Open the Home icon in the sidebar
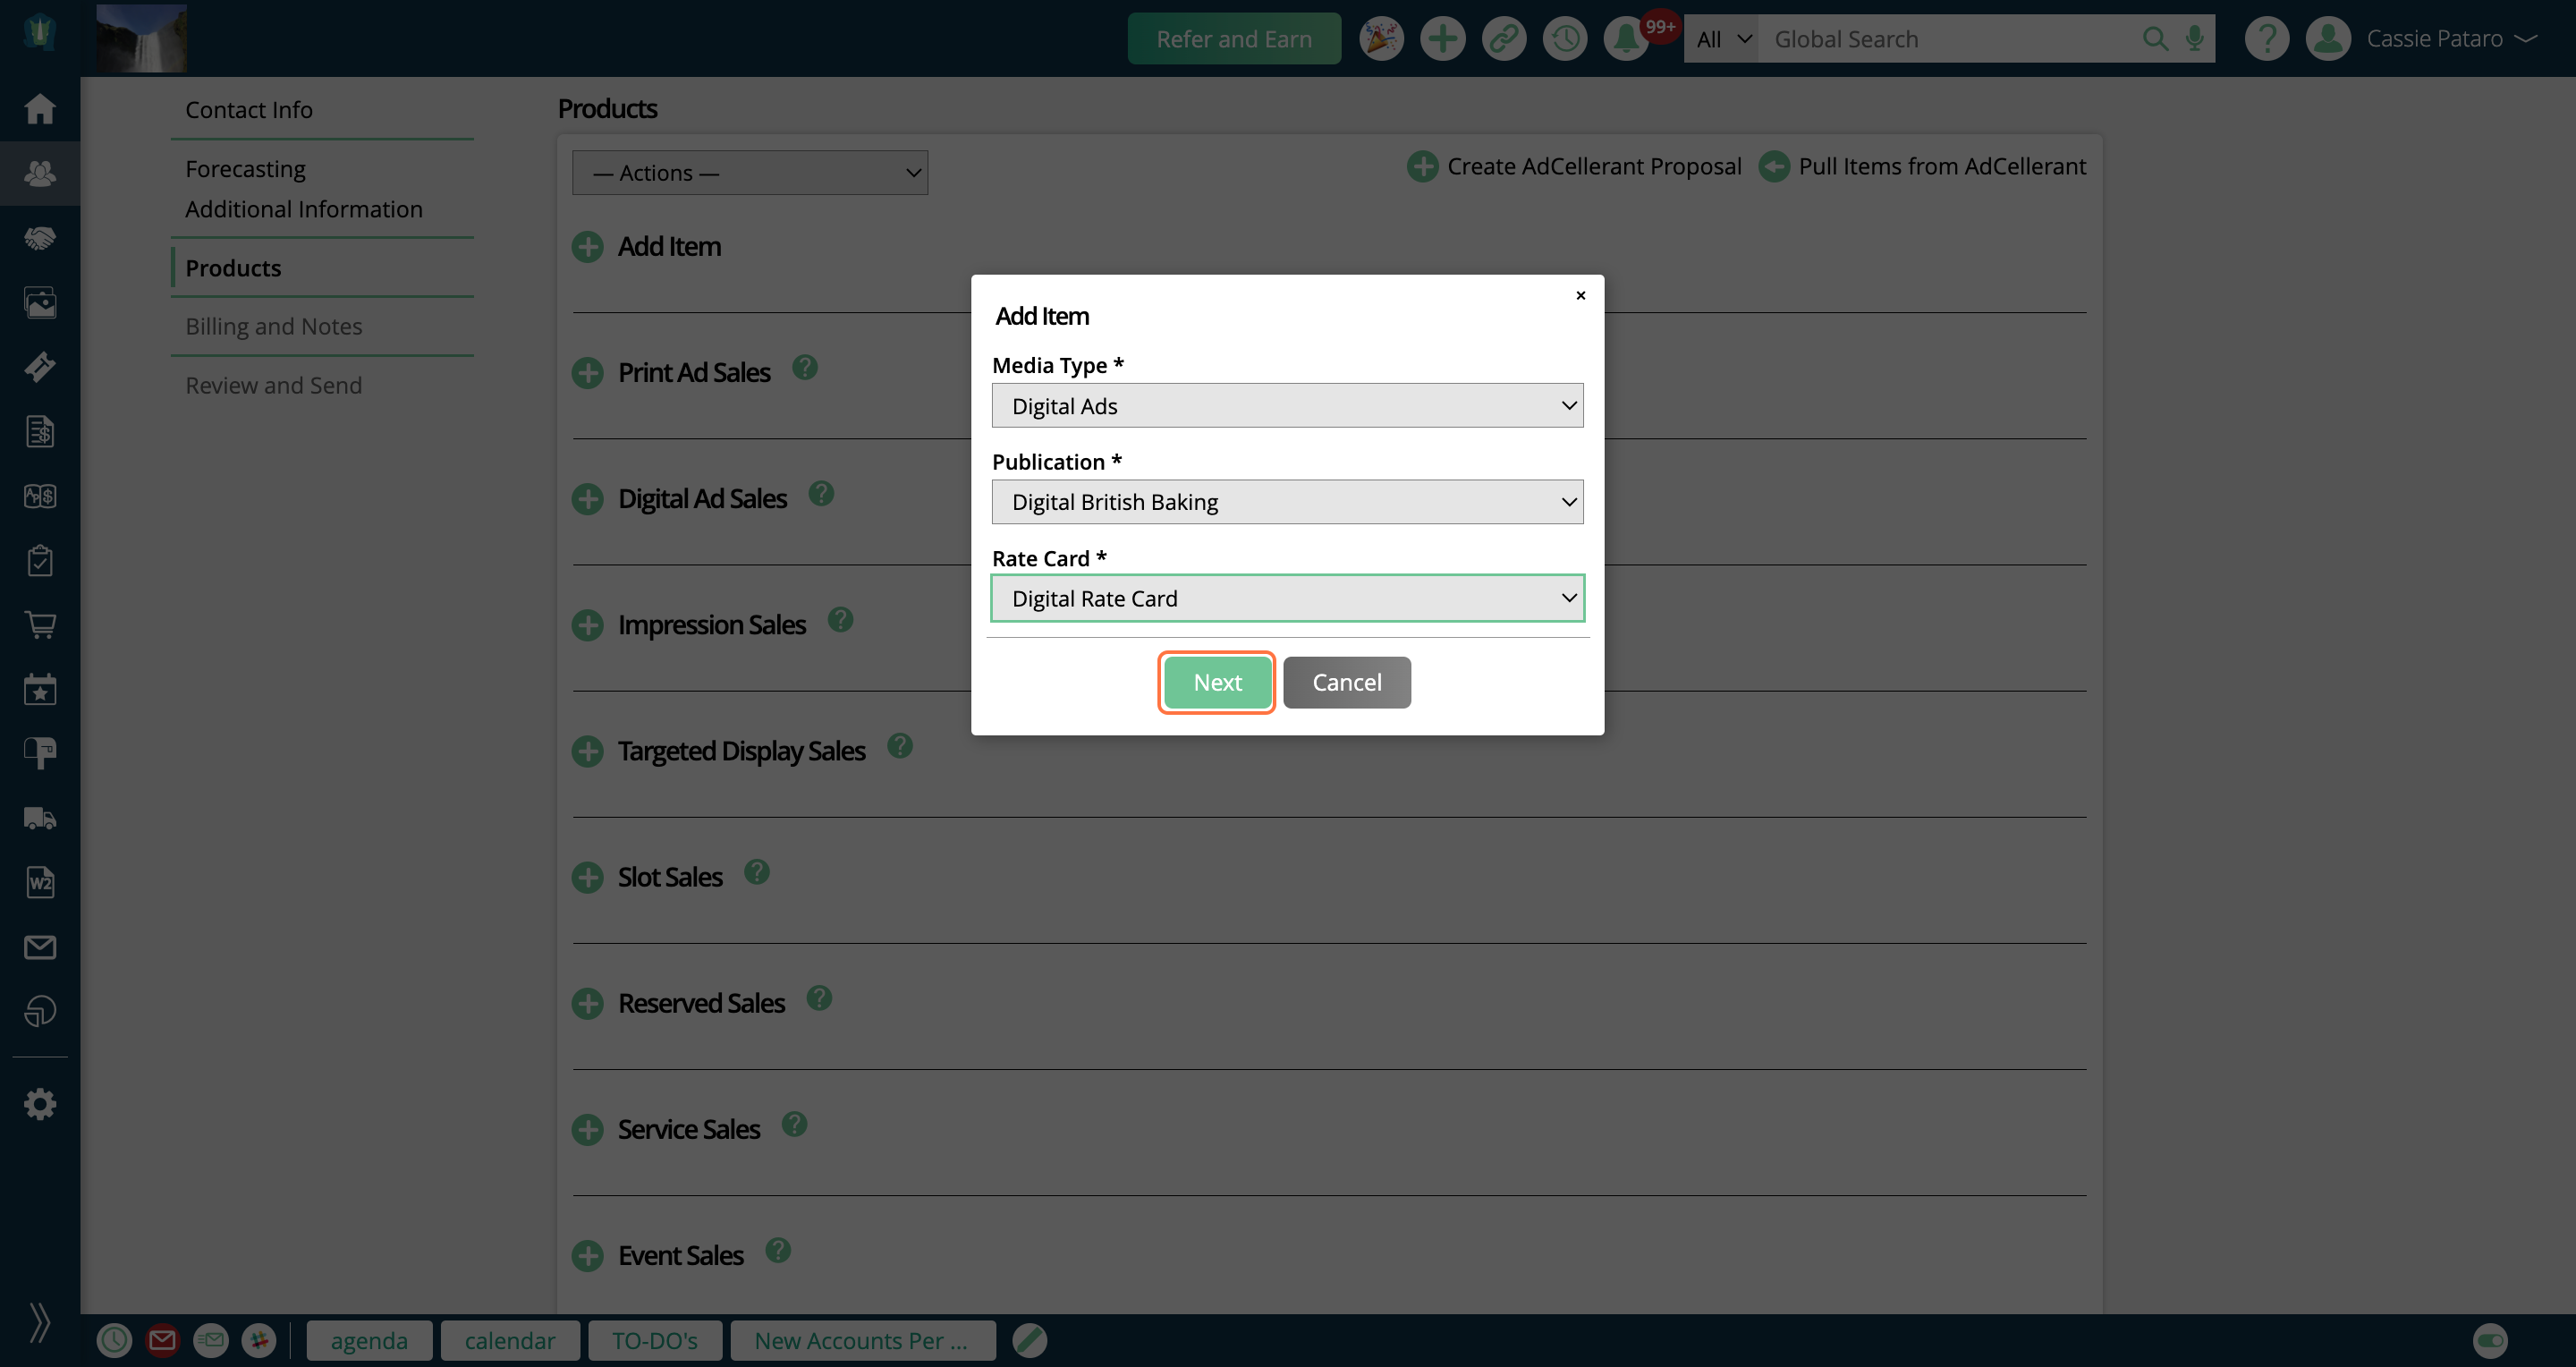The width and height of the screenshot is (2576, 1367). 40,108
